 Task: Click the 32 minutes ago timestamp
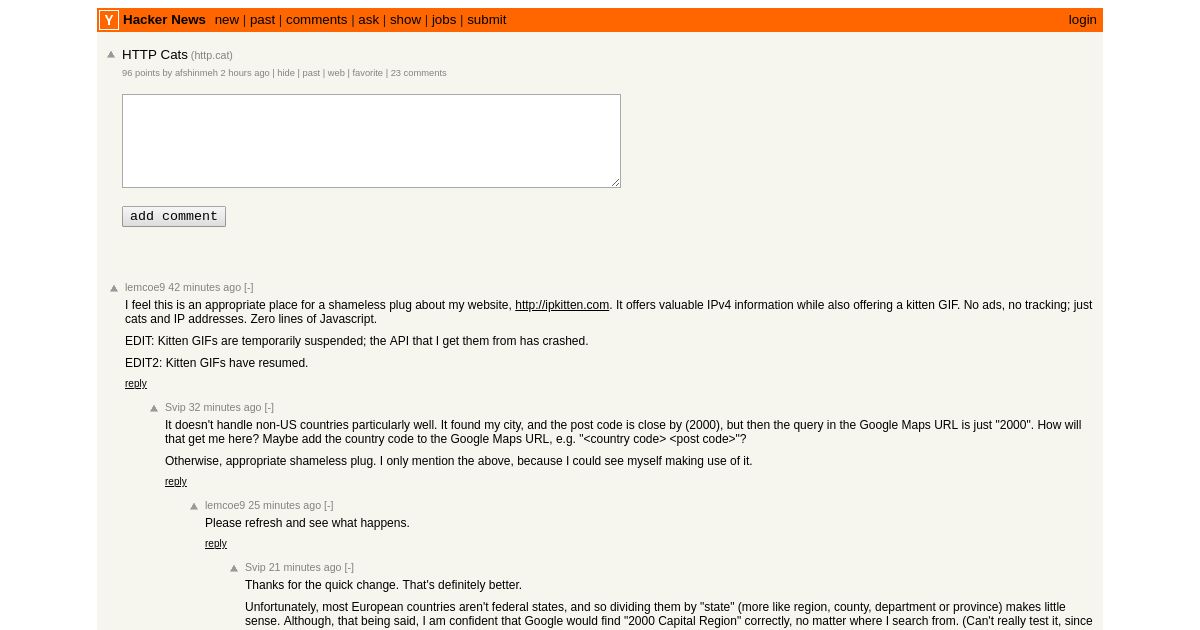[x=225, y=408]
